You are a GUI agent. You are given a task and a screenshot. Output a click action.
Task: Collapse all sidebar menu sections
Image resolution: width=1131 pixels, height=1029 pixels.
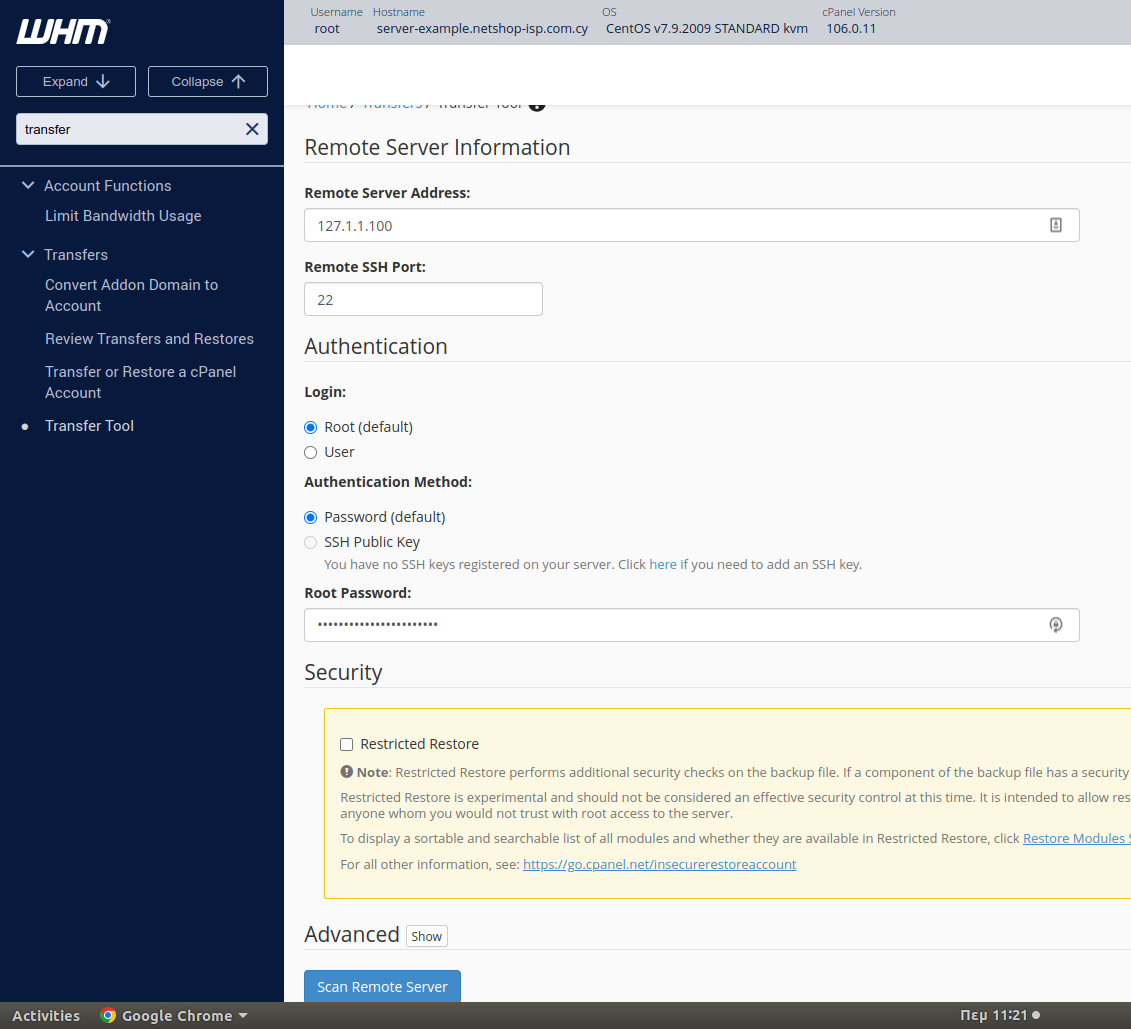coord(208,81)
